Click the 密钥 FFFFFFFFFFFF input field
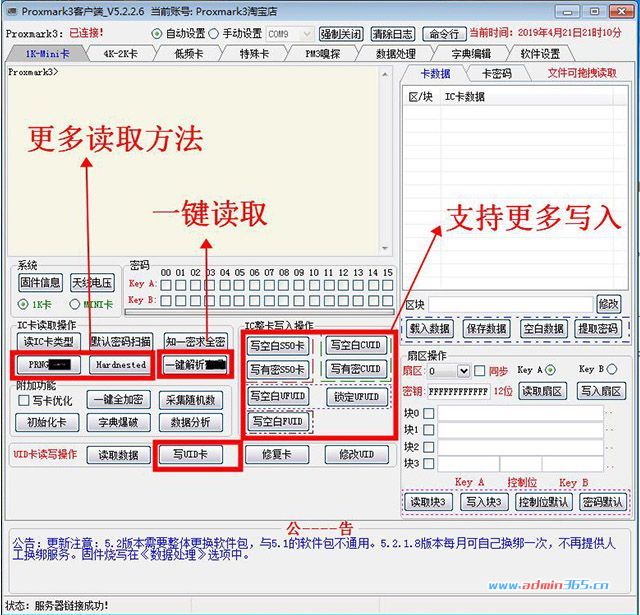640x615 pixels. (458, 392)
